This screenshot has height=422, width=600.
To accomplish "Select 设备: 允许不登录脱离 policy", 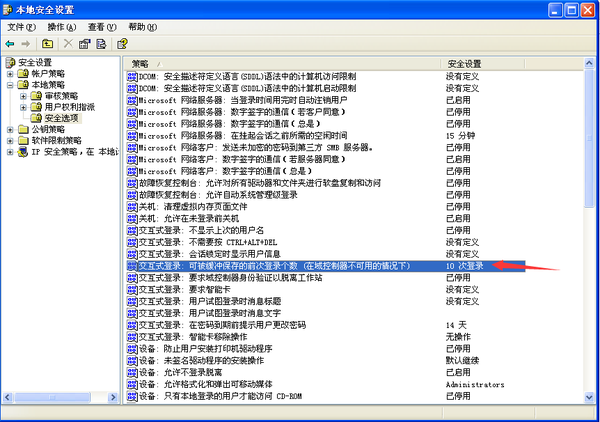I will tap(180, 373).
